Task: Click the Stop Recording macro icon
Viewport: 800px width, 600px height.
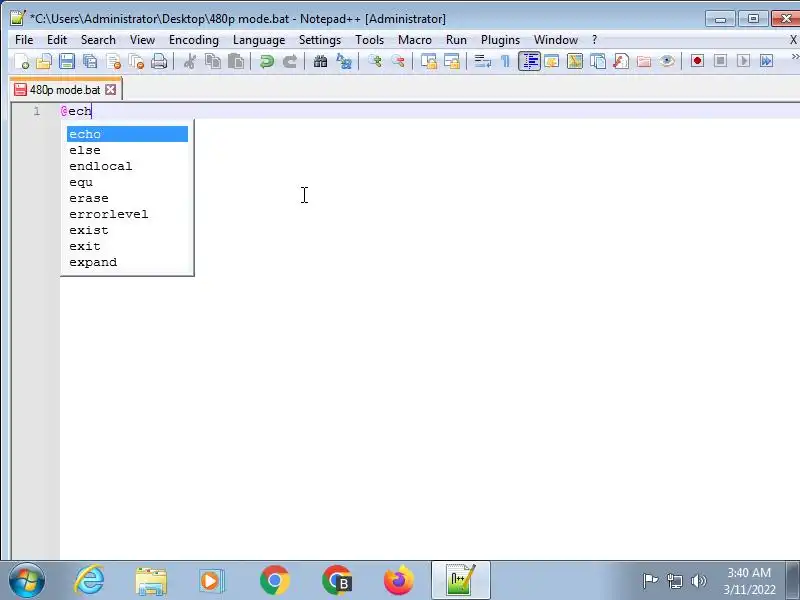Action: pos(720,61)
